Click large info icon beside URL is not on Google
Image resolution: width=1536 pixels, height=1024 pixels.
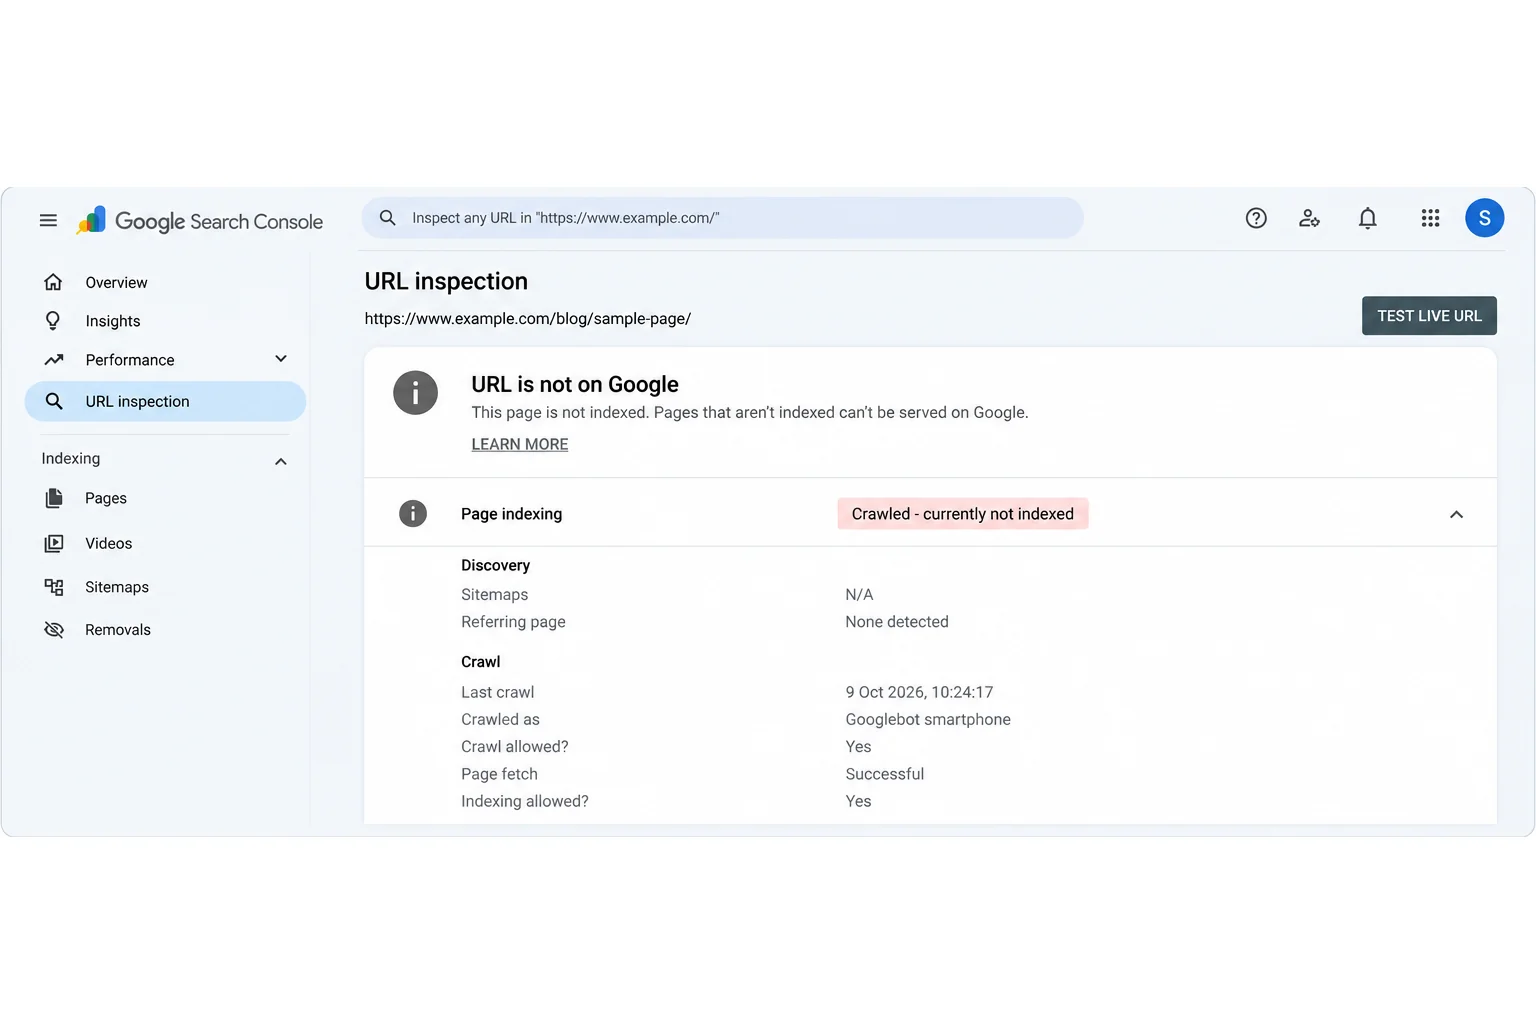(415, 393)
